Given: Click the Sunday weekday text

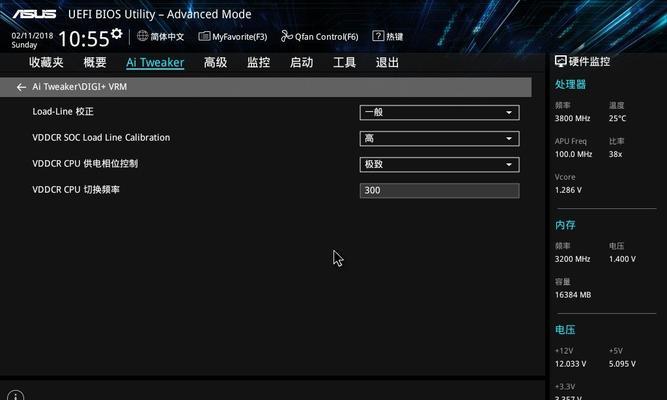Looking at the screenshot, I should click(x=24, y=45).
